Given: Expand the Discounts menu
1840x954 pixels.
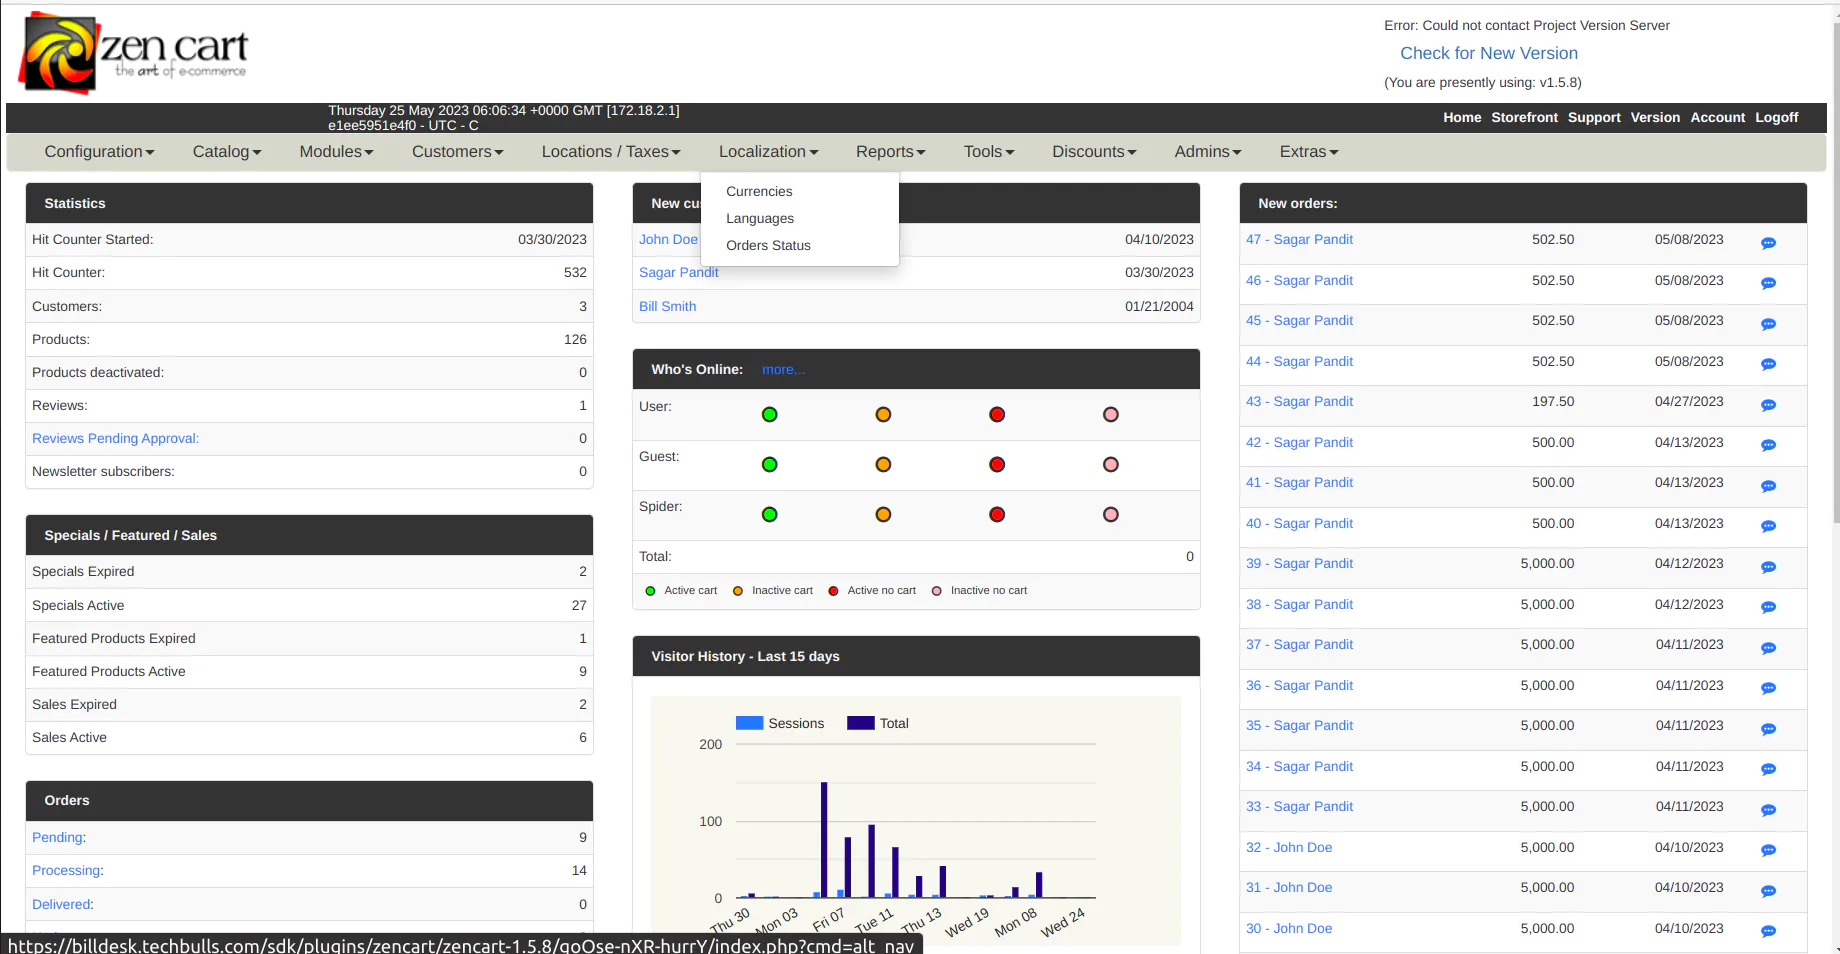Looking at the screenshot, I should pyautogui.click(x=1094, y=151).
